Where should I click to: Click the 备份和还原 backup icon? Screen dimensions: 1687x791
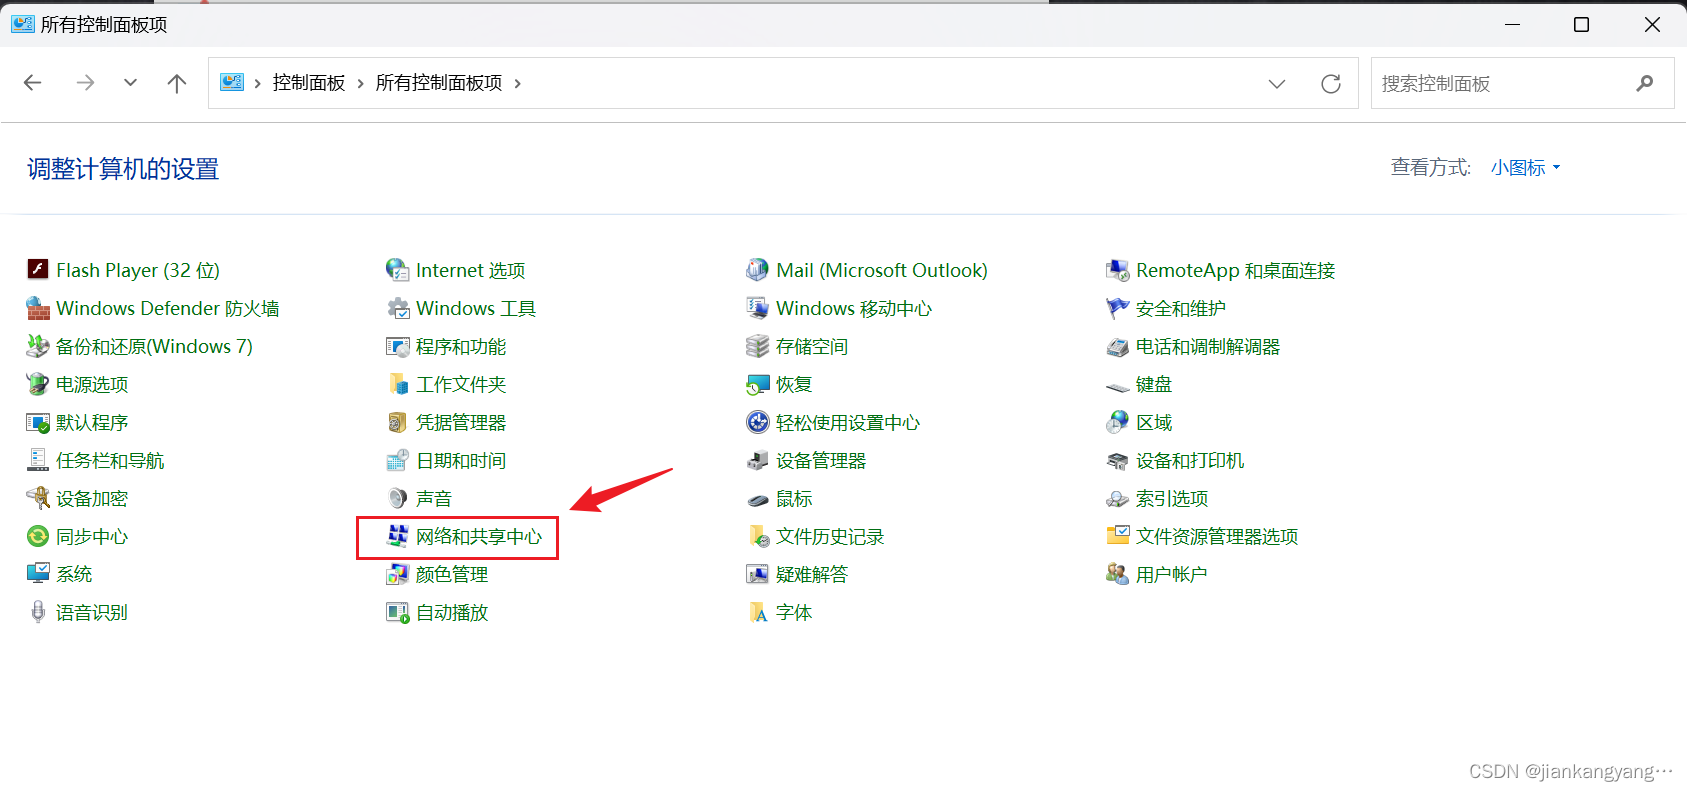point(38,345)
